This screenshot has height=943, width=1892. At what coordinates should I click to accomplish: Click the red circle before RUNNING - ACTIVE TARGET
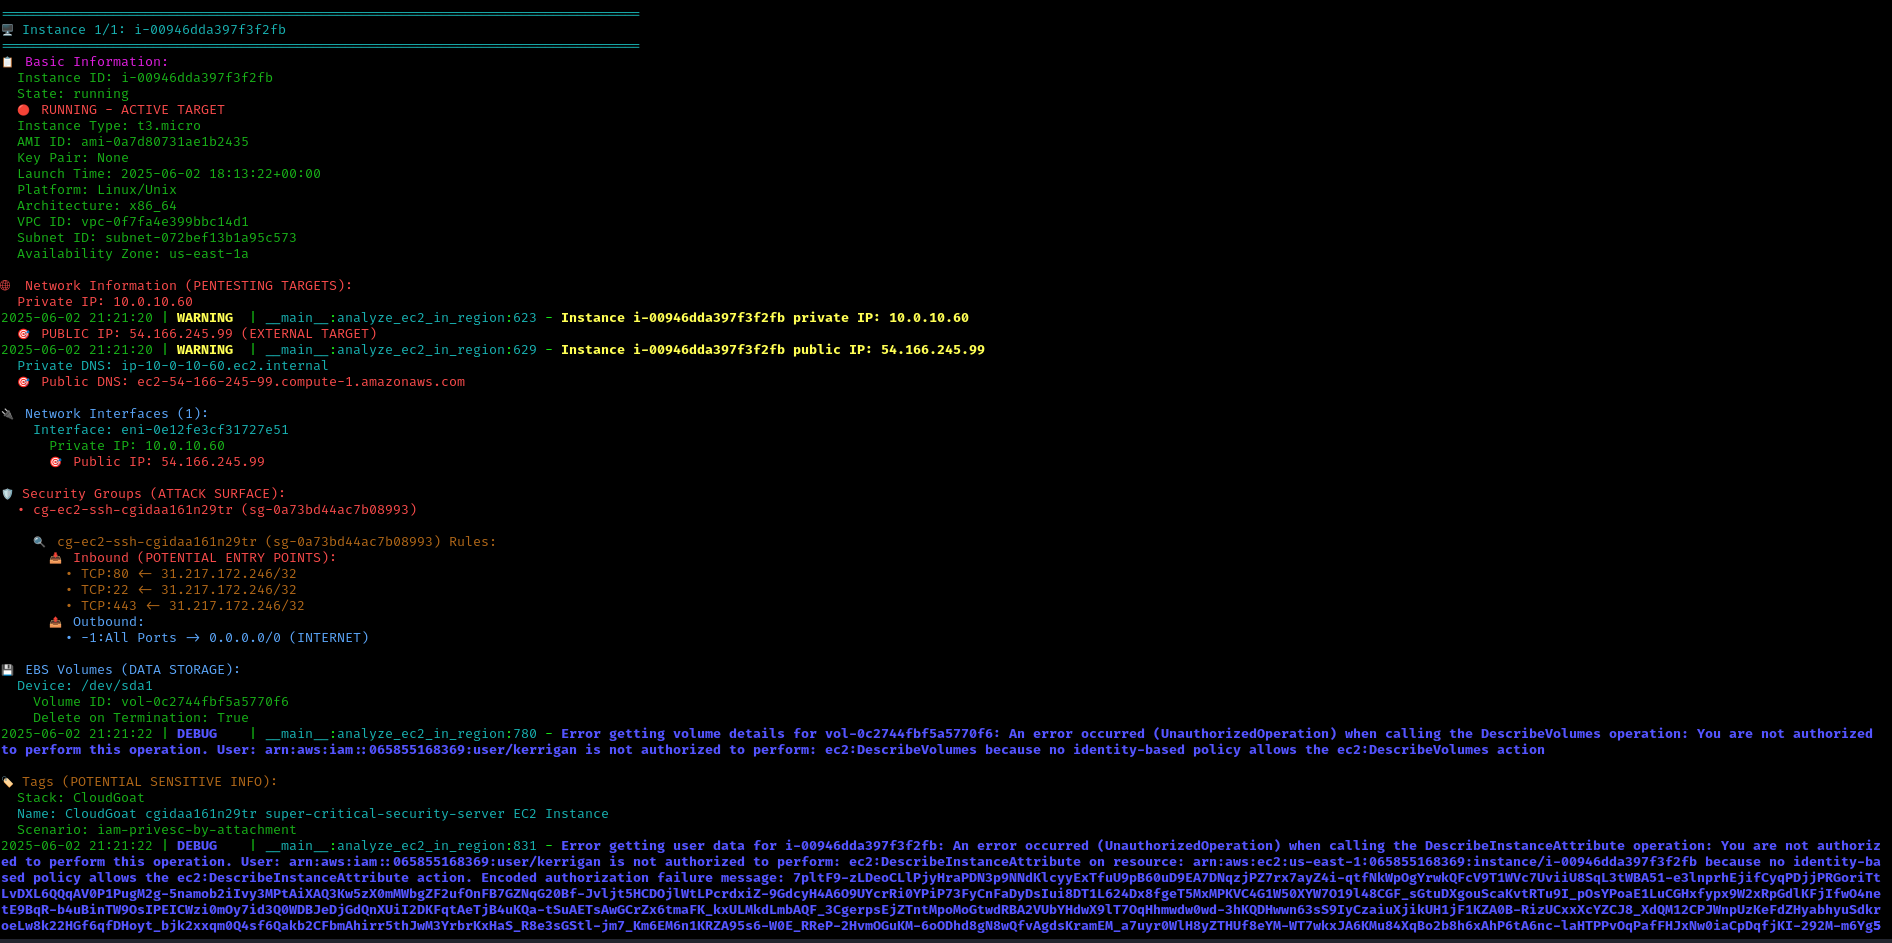click(x=23, y=110)
